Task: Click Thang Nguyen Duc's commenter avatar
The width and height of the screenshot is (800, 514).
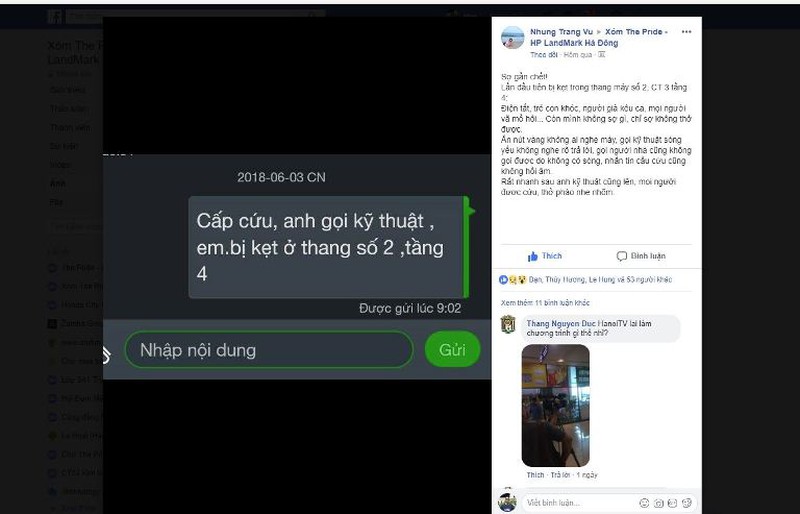Action: coord(508,325)
